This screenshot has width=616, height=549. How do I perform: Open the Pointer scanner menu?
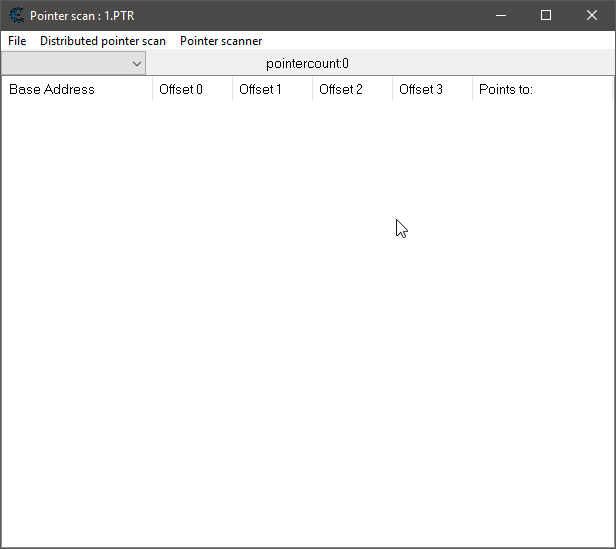(x=221, y=41)
